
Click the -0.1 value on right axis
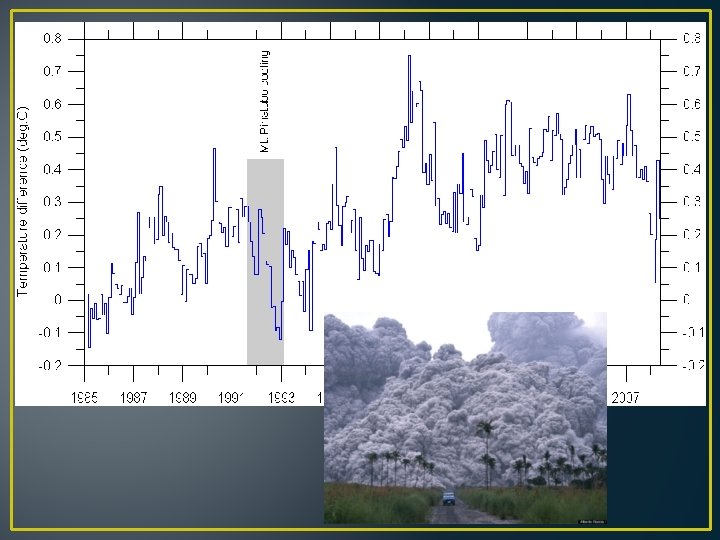pyautogui.click(x=693, y=332)
